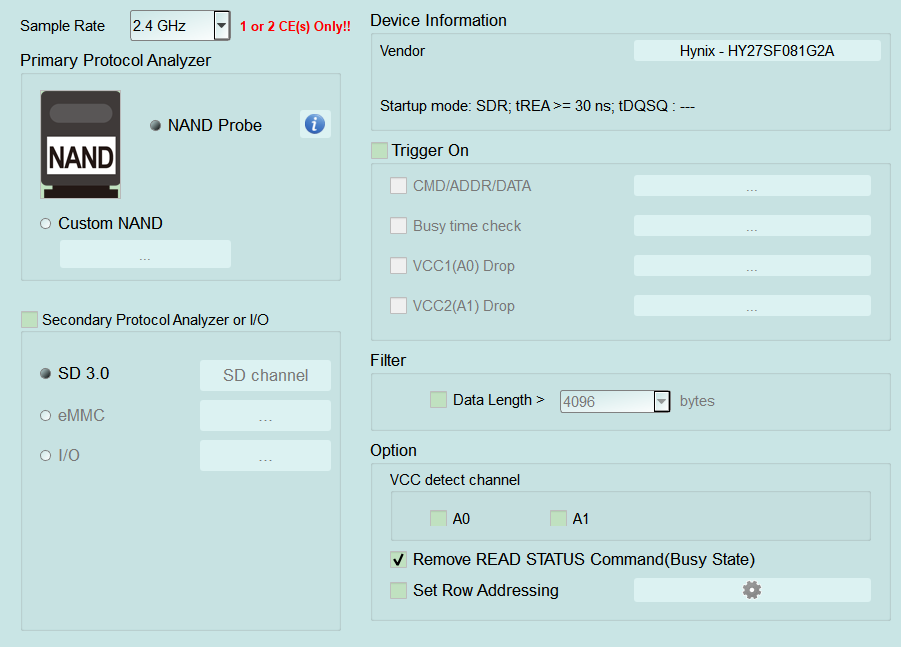Click the I/O options button

(265, 456)
